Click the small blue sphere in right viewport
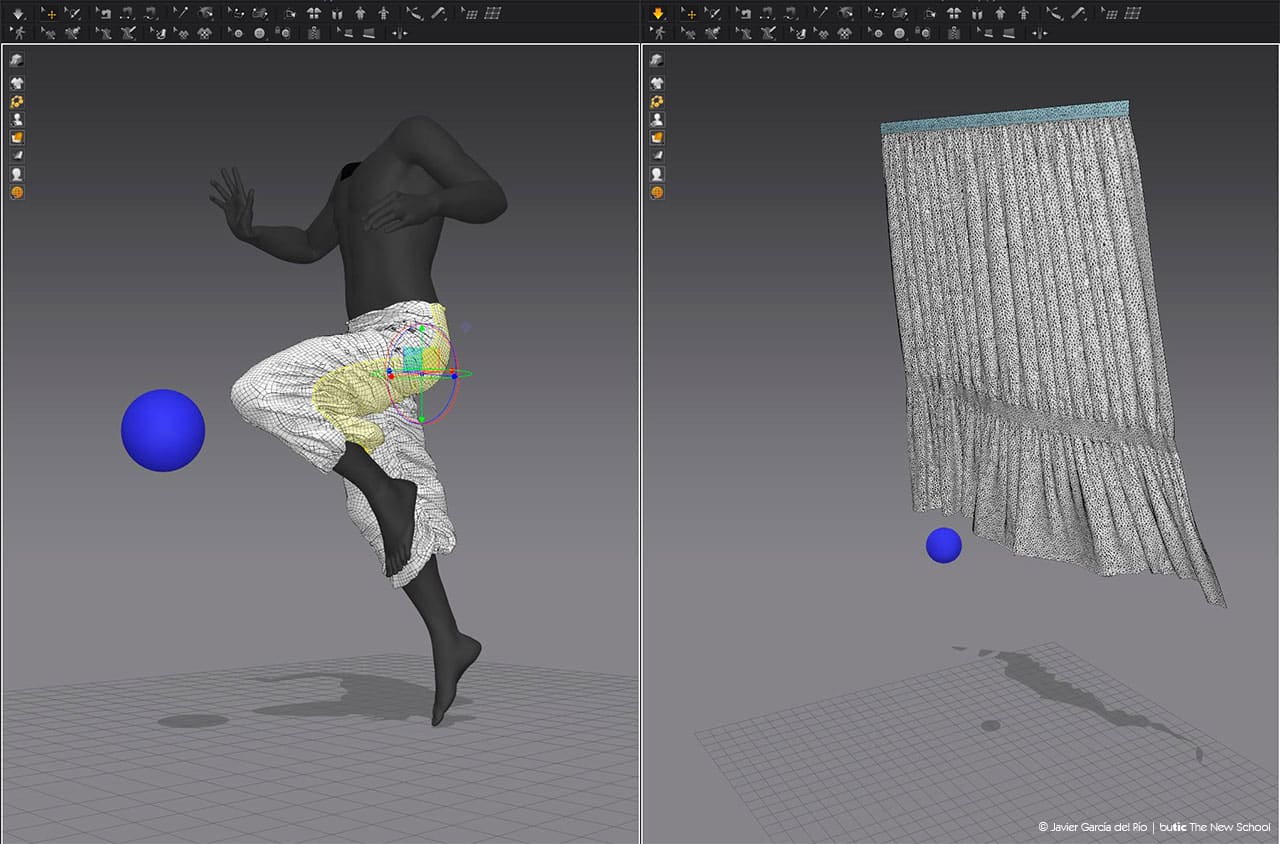Viewport: 1280px width, 844px height. tap(943, 545)
